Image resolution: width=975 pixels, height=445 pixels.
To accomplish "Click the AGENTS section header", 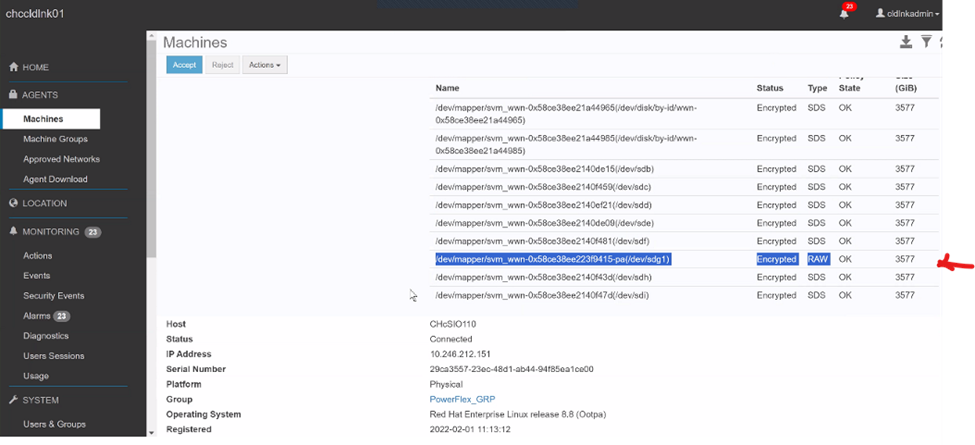I will tap(40, 95).
